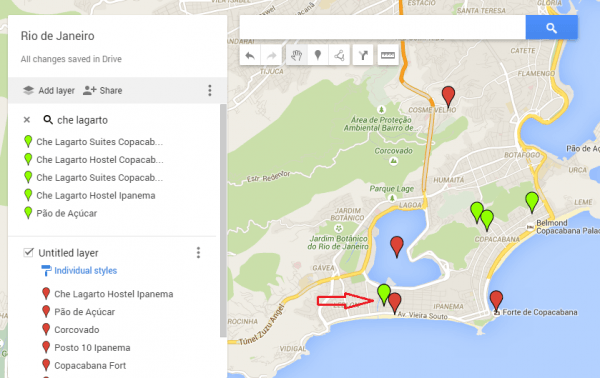Click the red marker in Cosme Velho
This screenshot has height=378, width=600.
(448, 97)
